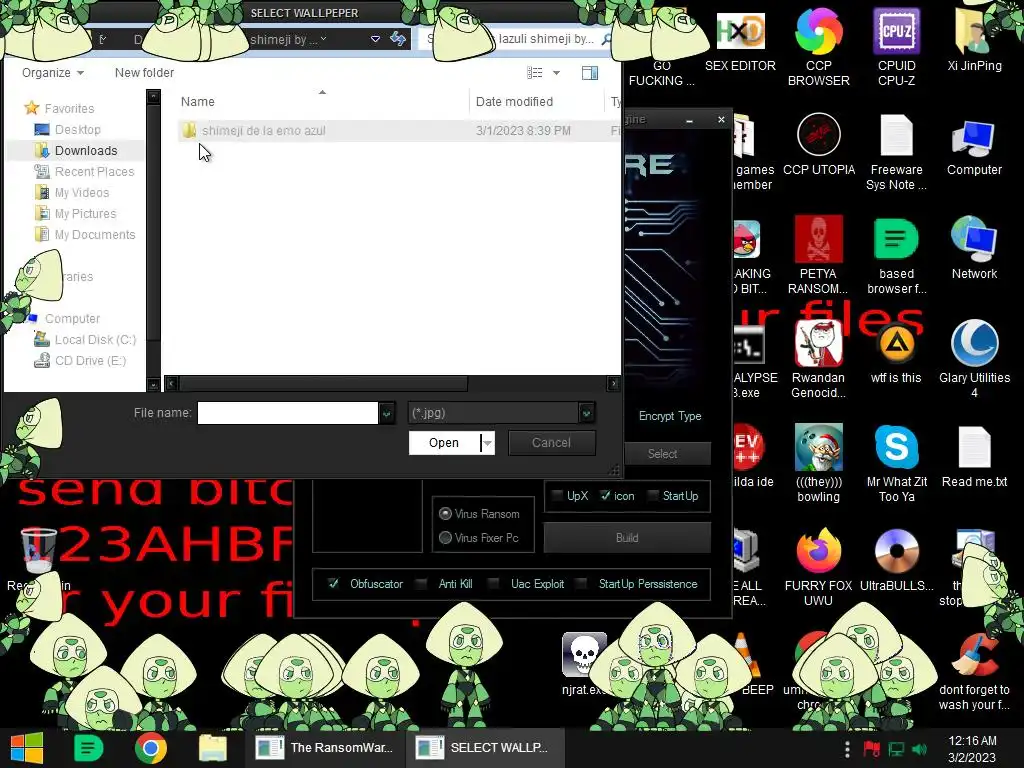Enable the Anti Kill checkbox
1024x768 pixels.
point(422,583)
